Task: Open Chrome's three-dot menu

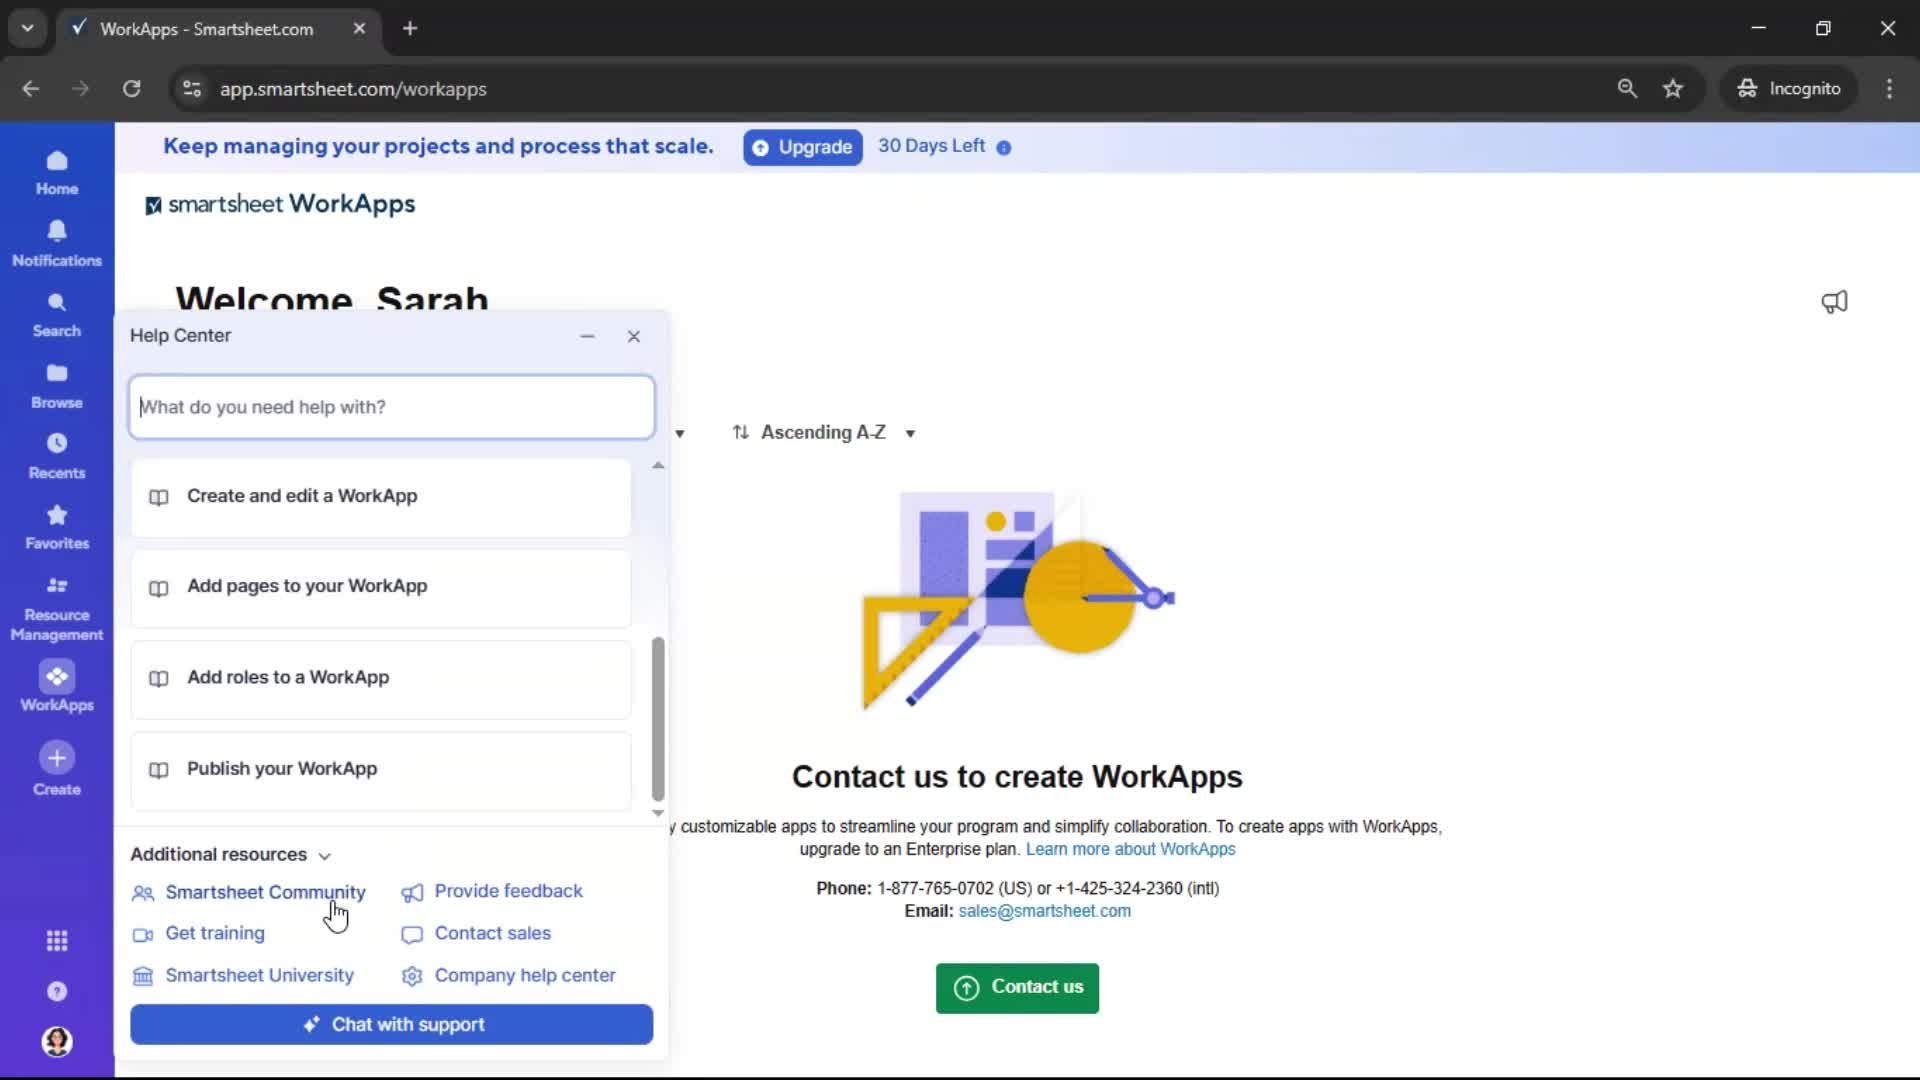Action: 1889,88
